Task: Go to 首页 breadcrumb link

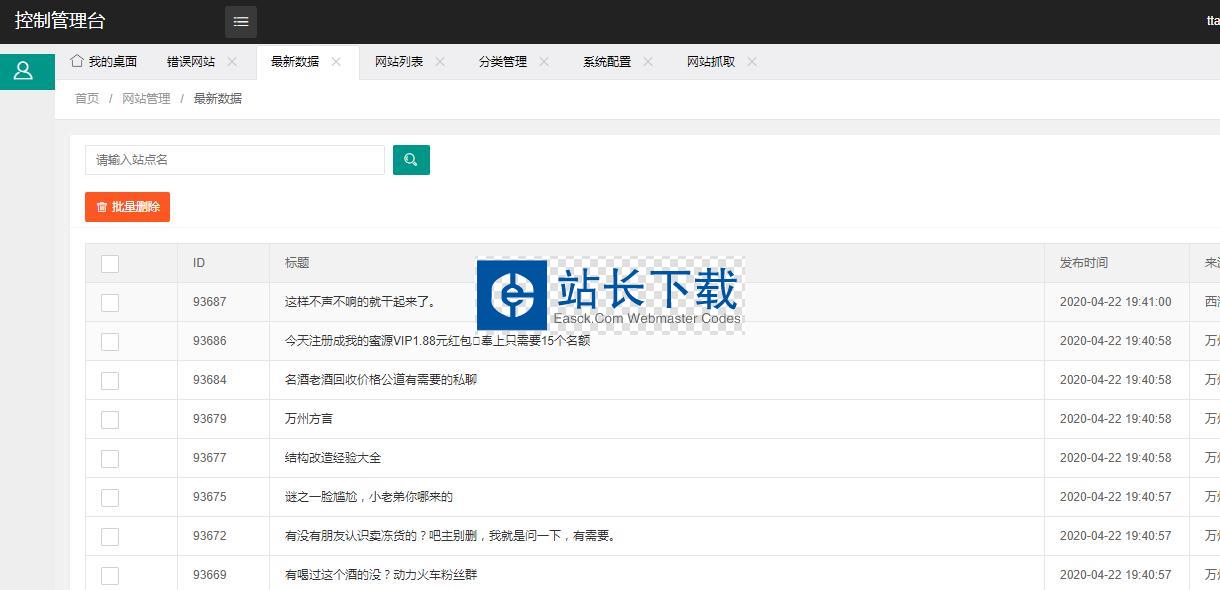Action: point(87,99)
